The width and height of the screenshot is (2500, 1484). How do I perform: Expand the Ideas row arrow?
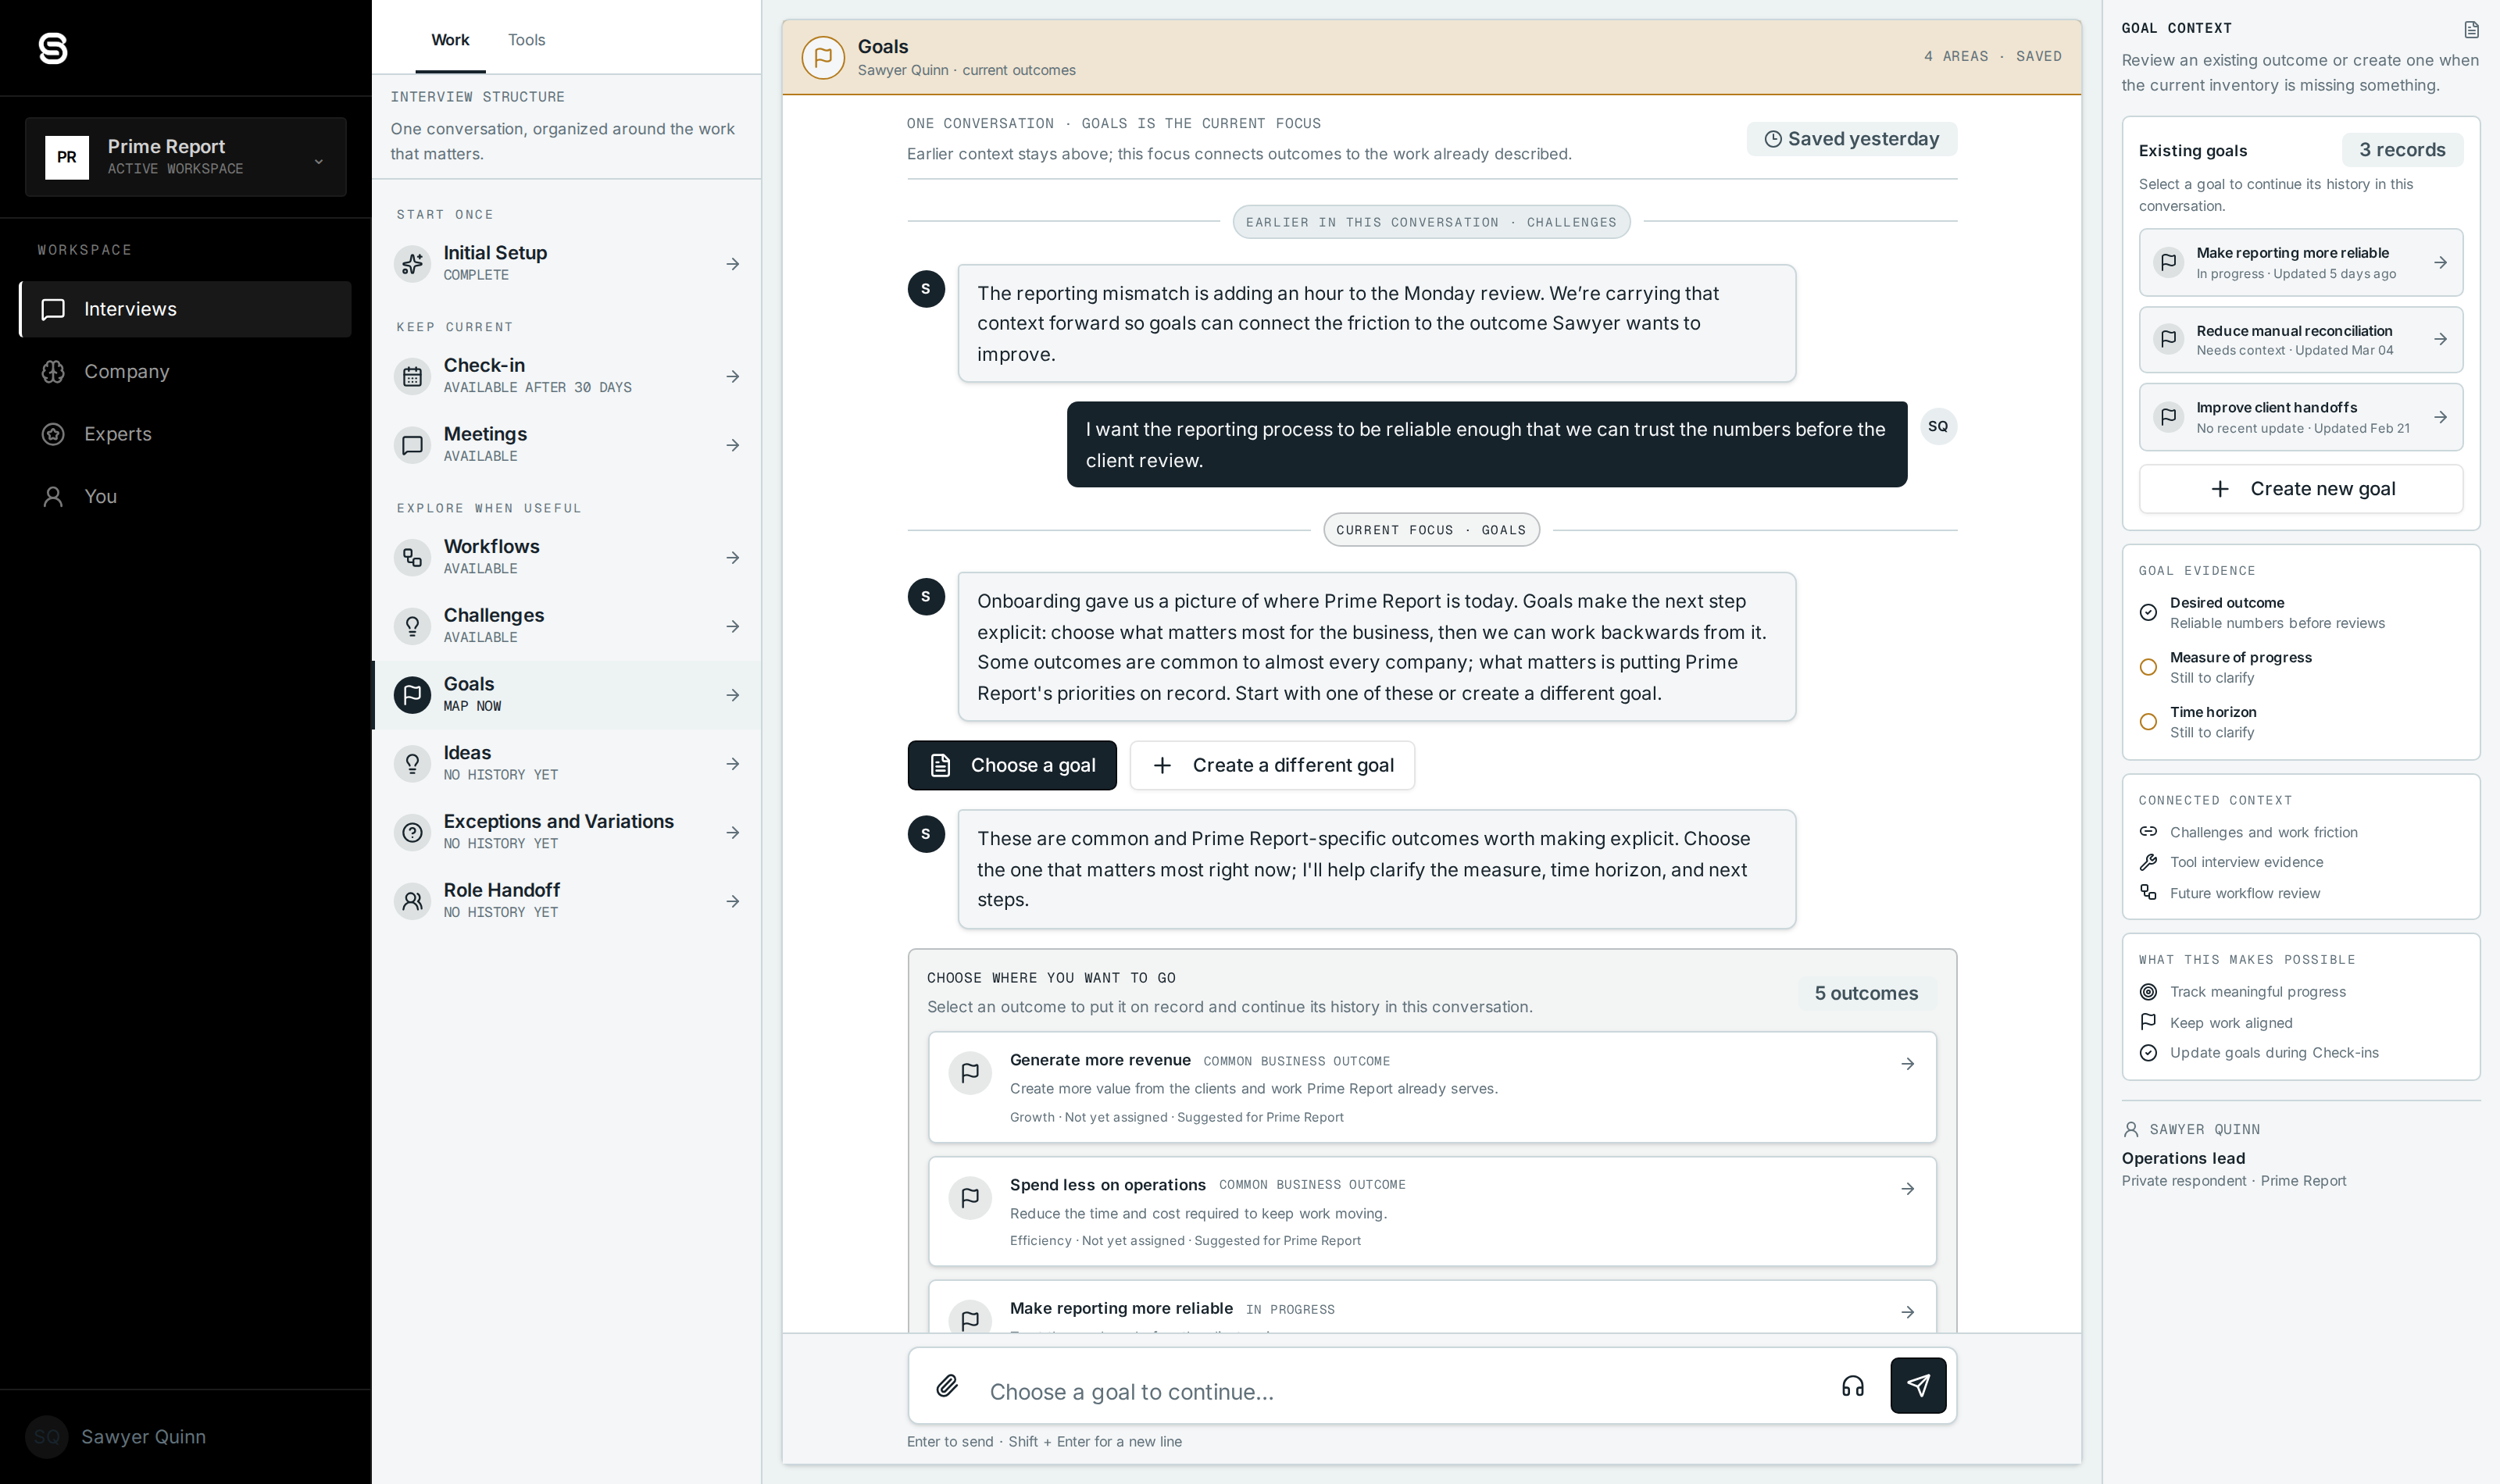tap(733, 764)
